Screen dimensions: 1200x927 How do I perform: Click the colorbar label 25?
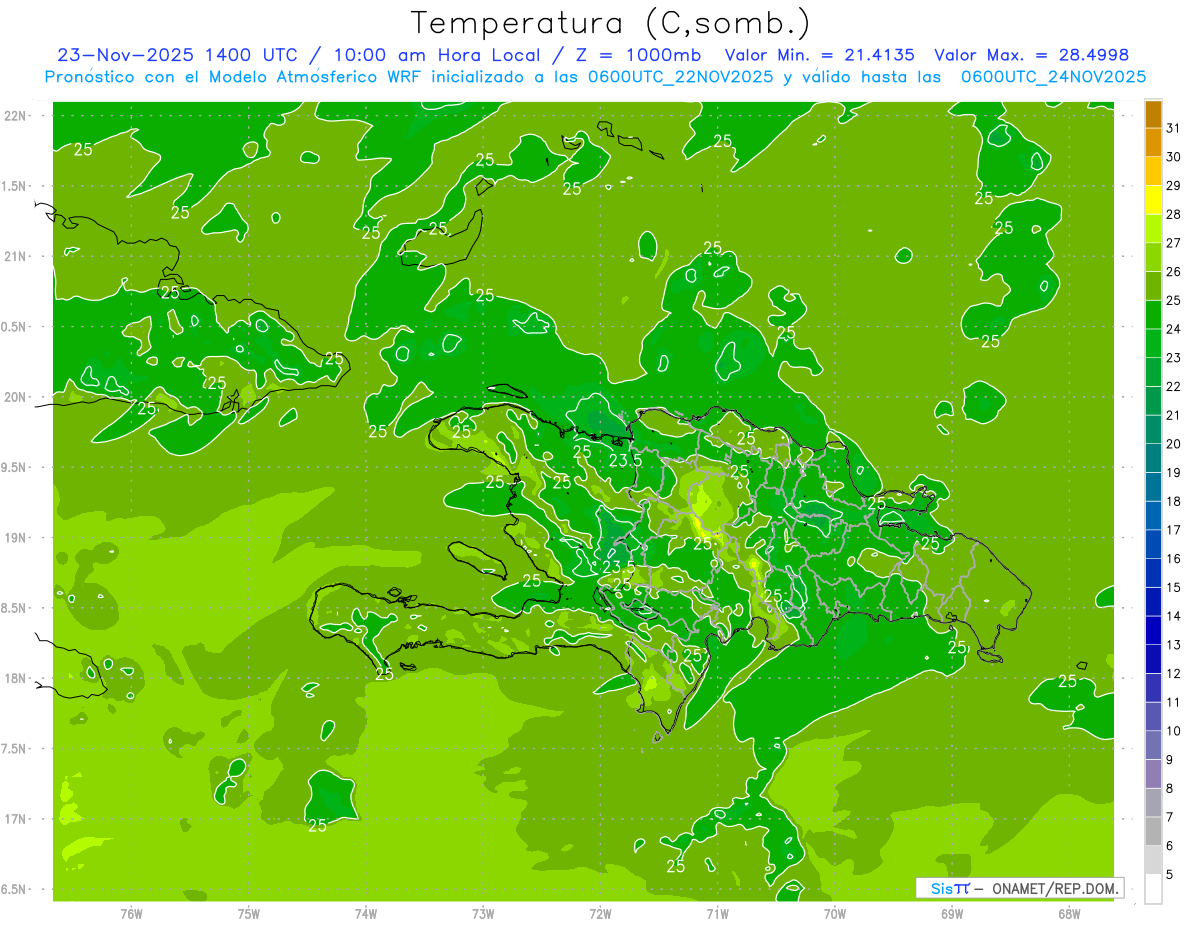pyautogui.click(x=1174, y=300)
